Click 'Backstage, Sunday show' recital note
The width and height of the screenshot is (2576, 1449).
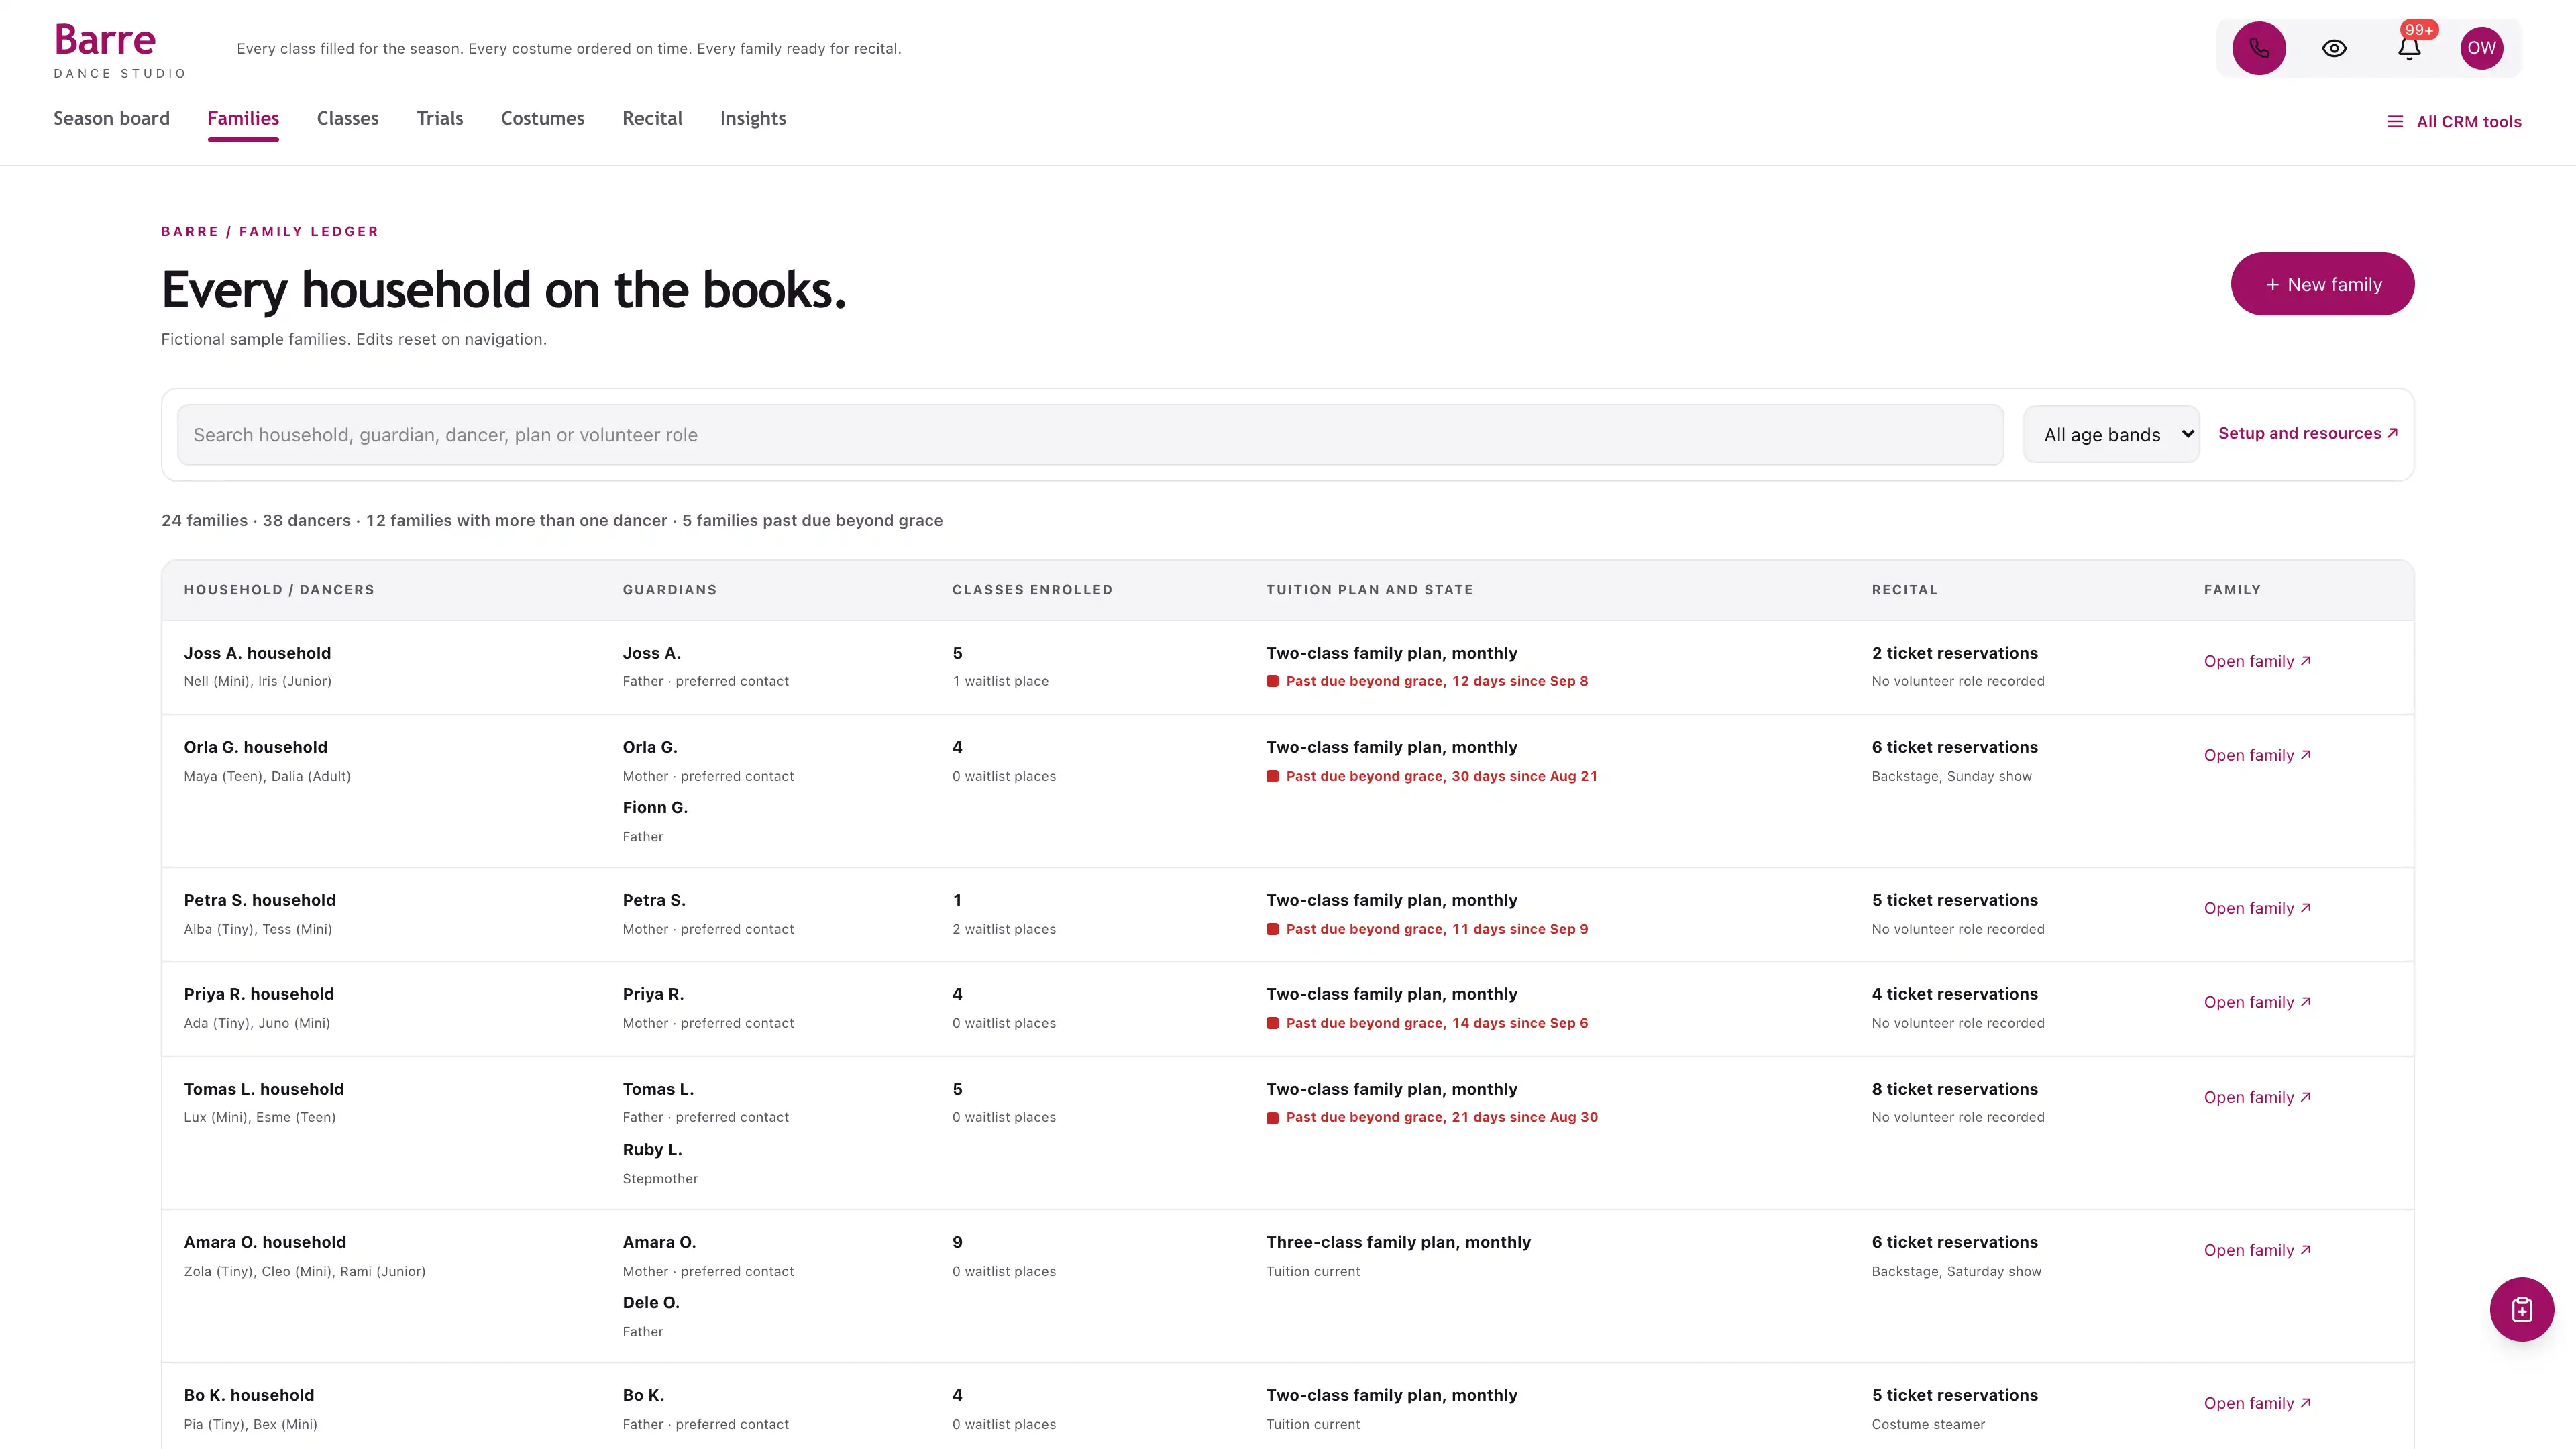pyautogui.click(x=1951, y=776)
